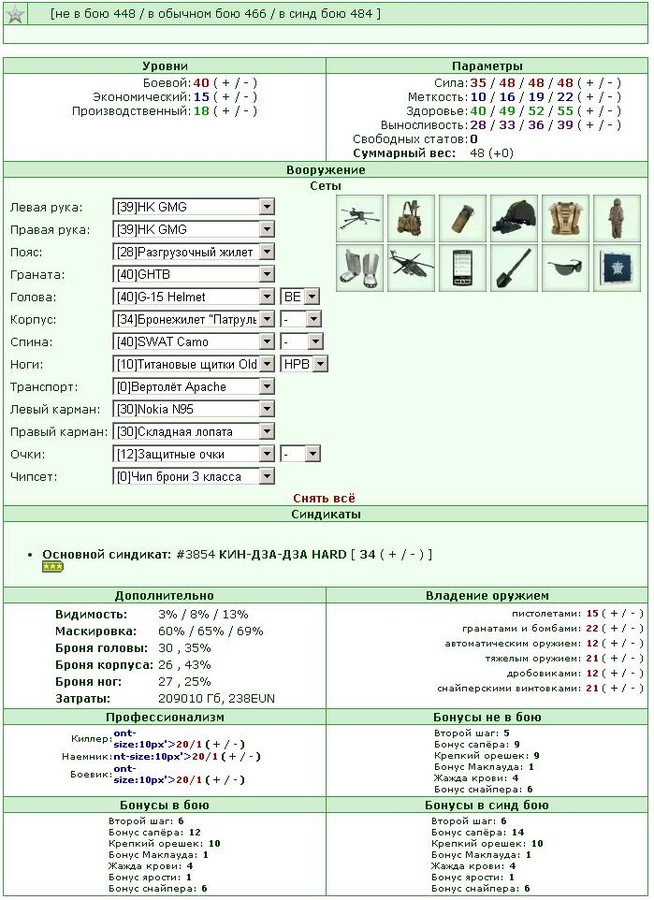Open the Правый карман Складная лопата dropdown
Image resolution: width=654 pixels, height=900 pixels.
194,431
